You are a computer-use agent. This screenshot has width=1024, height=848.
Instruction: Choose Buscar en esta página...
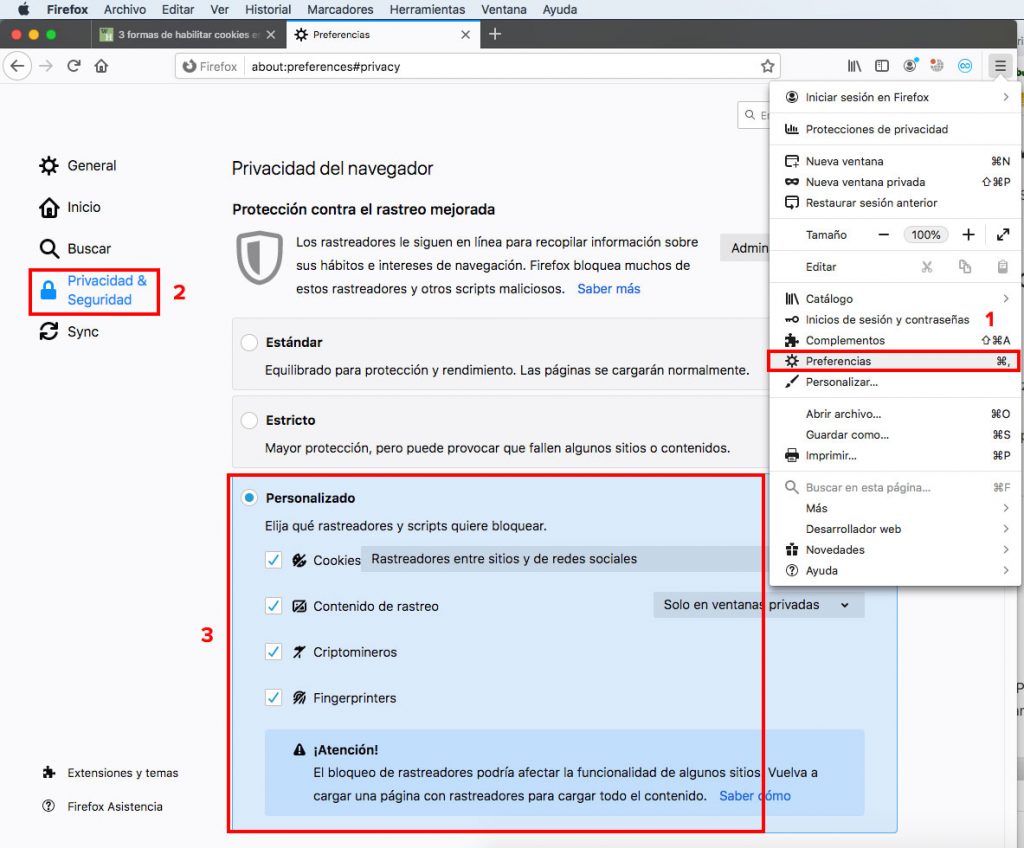[x=895, y=487]
